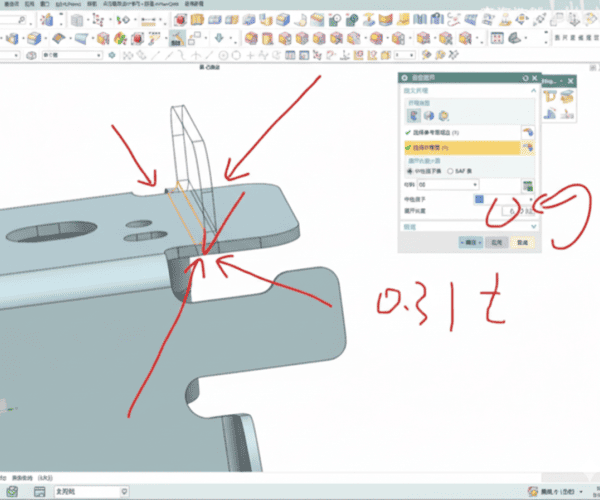600x500 pixels.
Task: Open the combo box in the bottom status bar
Action: pos(92,492)
